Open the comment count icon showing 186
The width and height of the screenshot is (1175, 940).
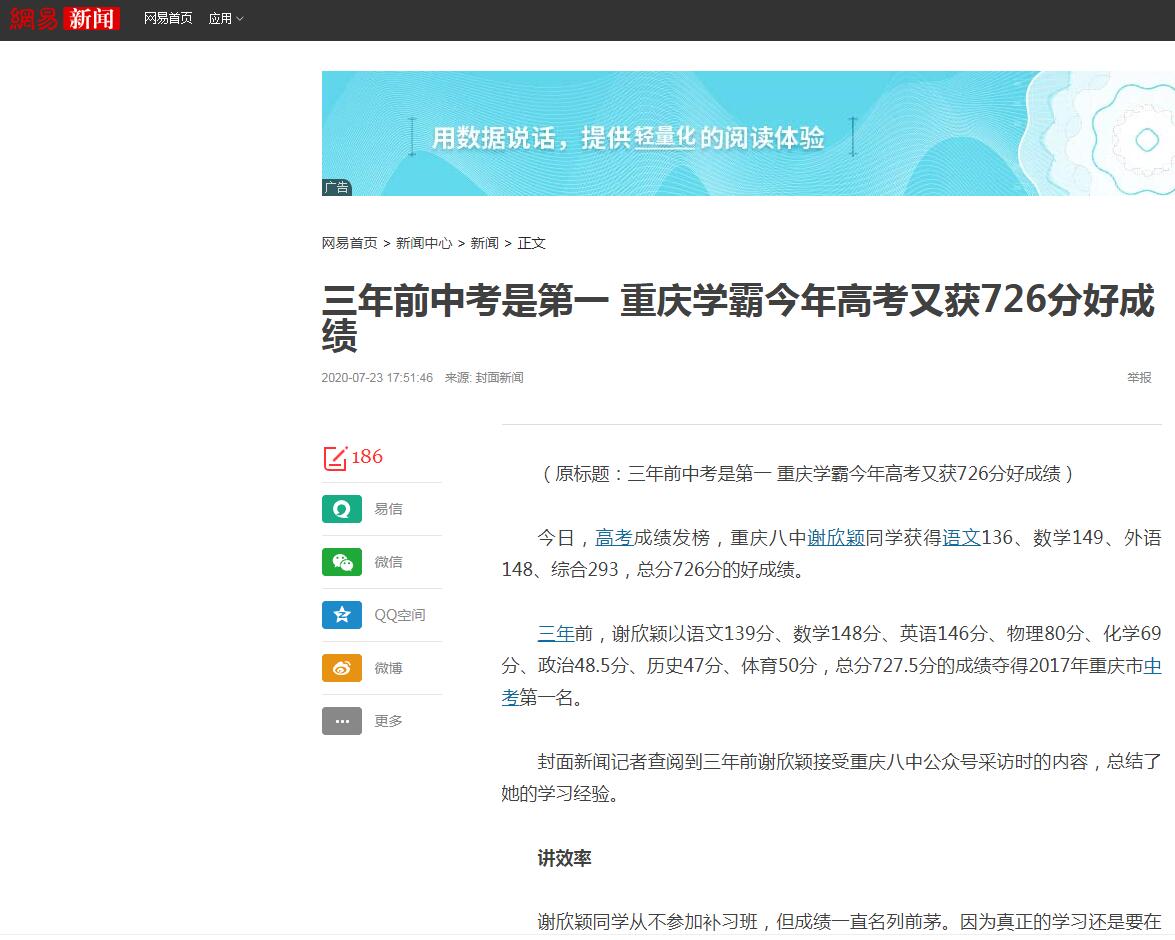tap(335, 458)
